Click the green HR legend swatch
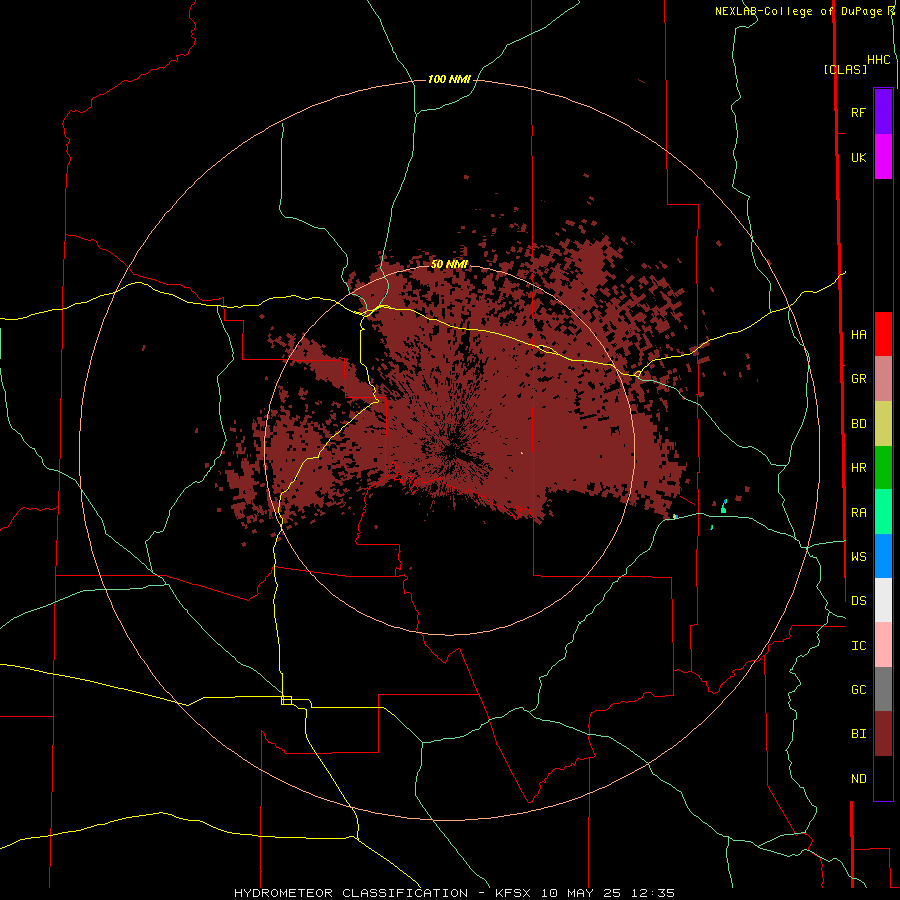 [883, 468]
